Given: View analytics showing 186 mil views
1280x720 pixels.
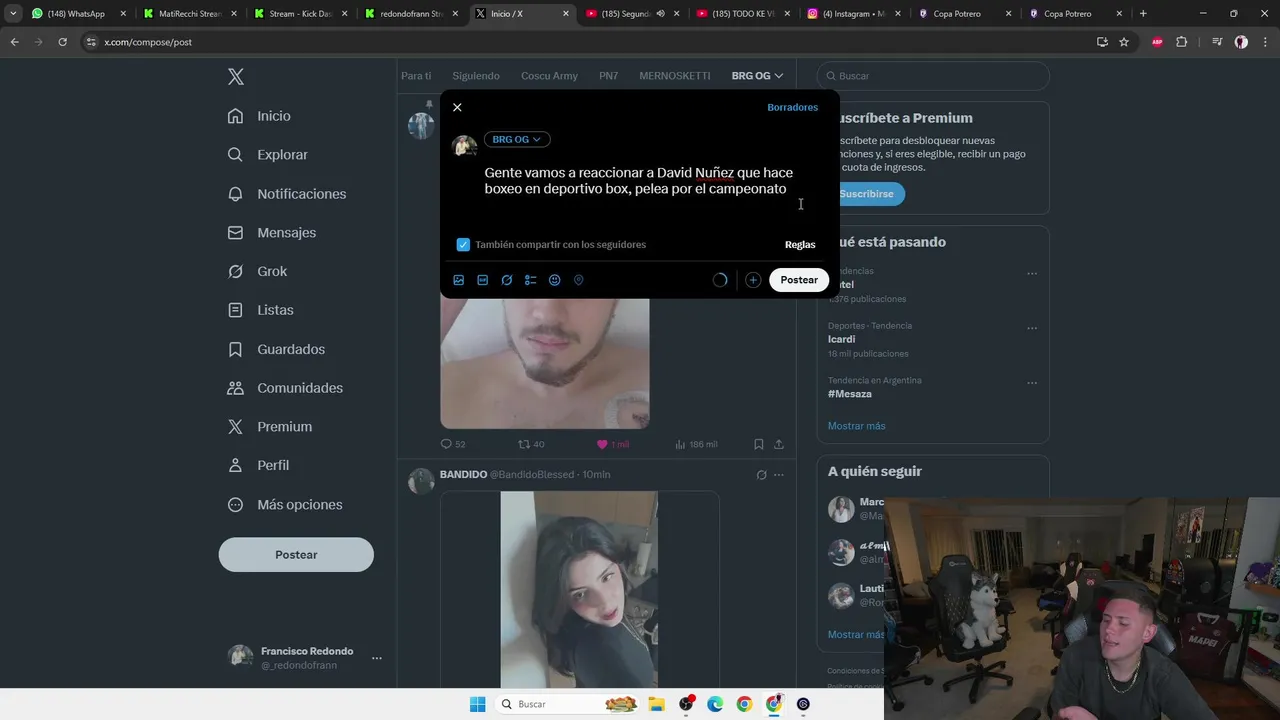Looking at the screenshot, I should (696, 444).
